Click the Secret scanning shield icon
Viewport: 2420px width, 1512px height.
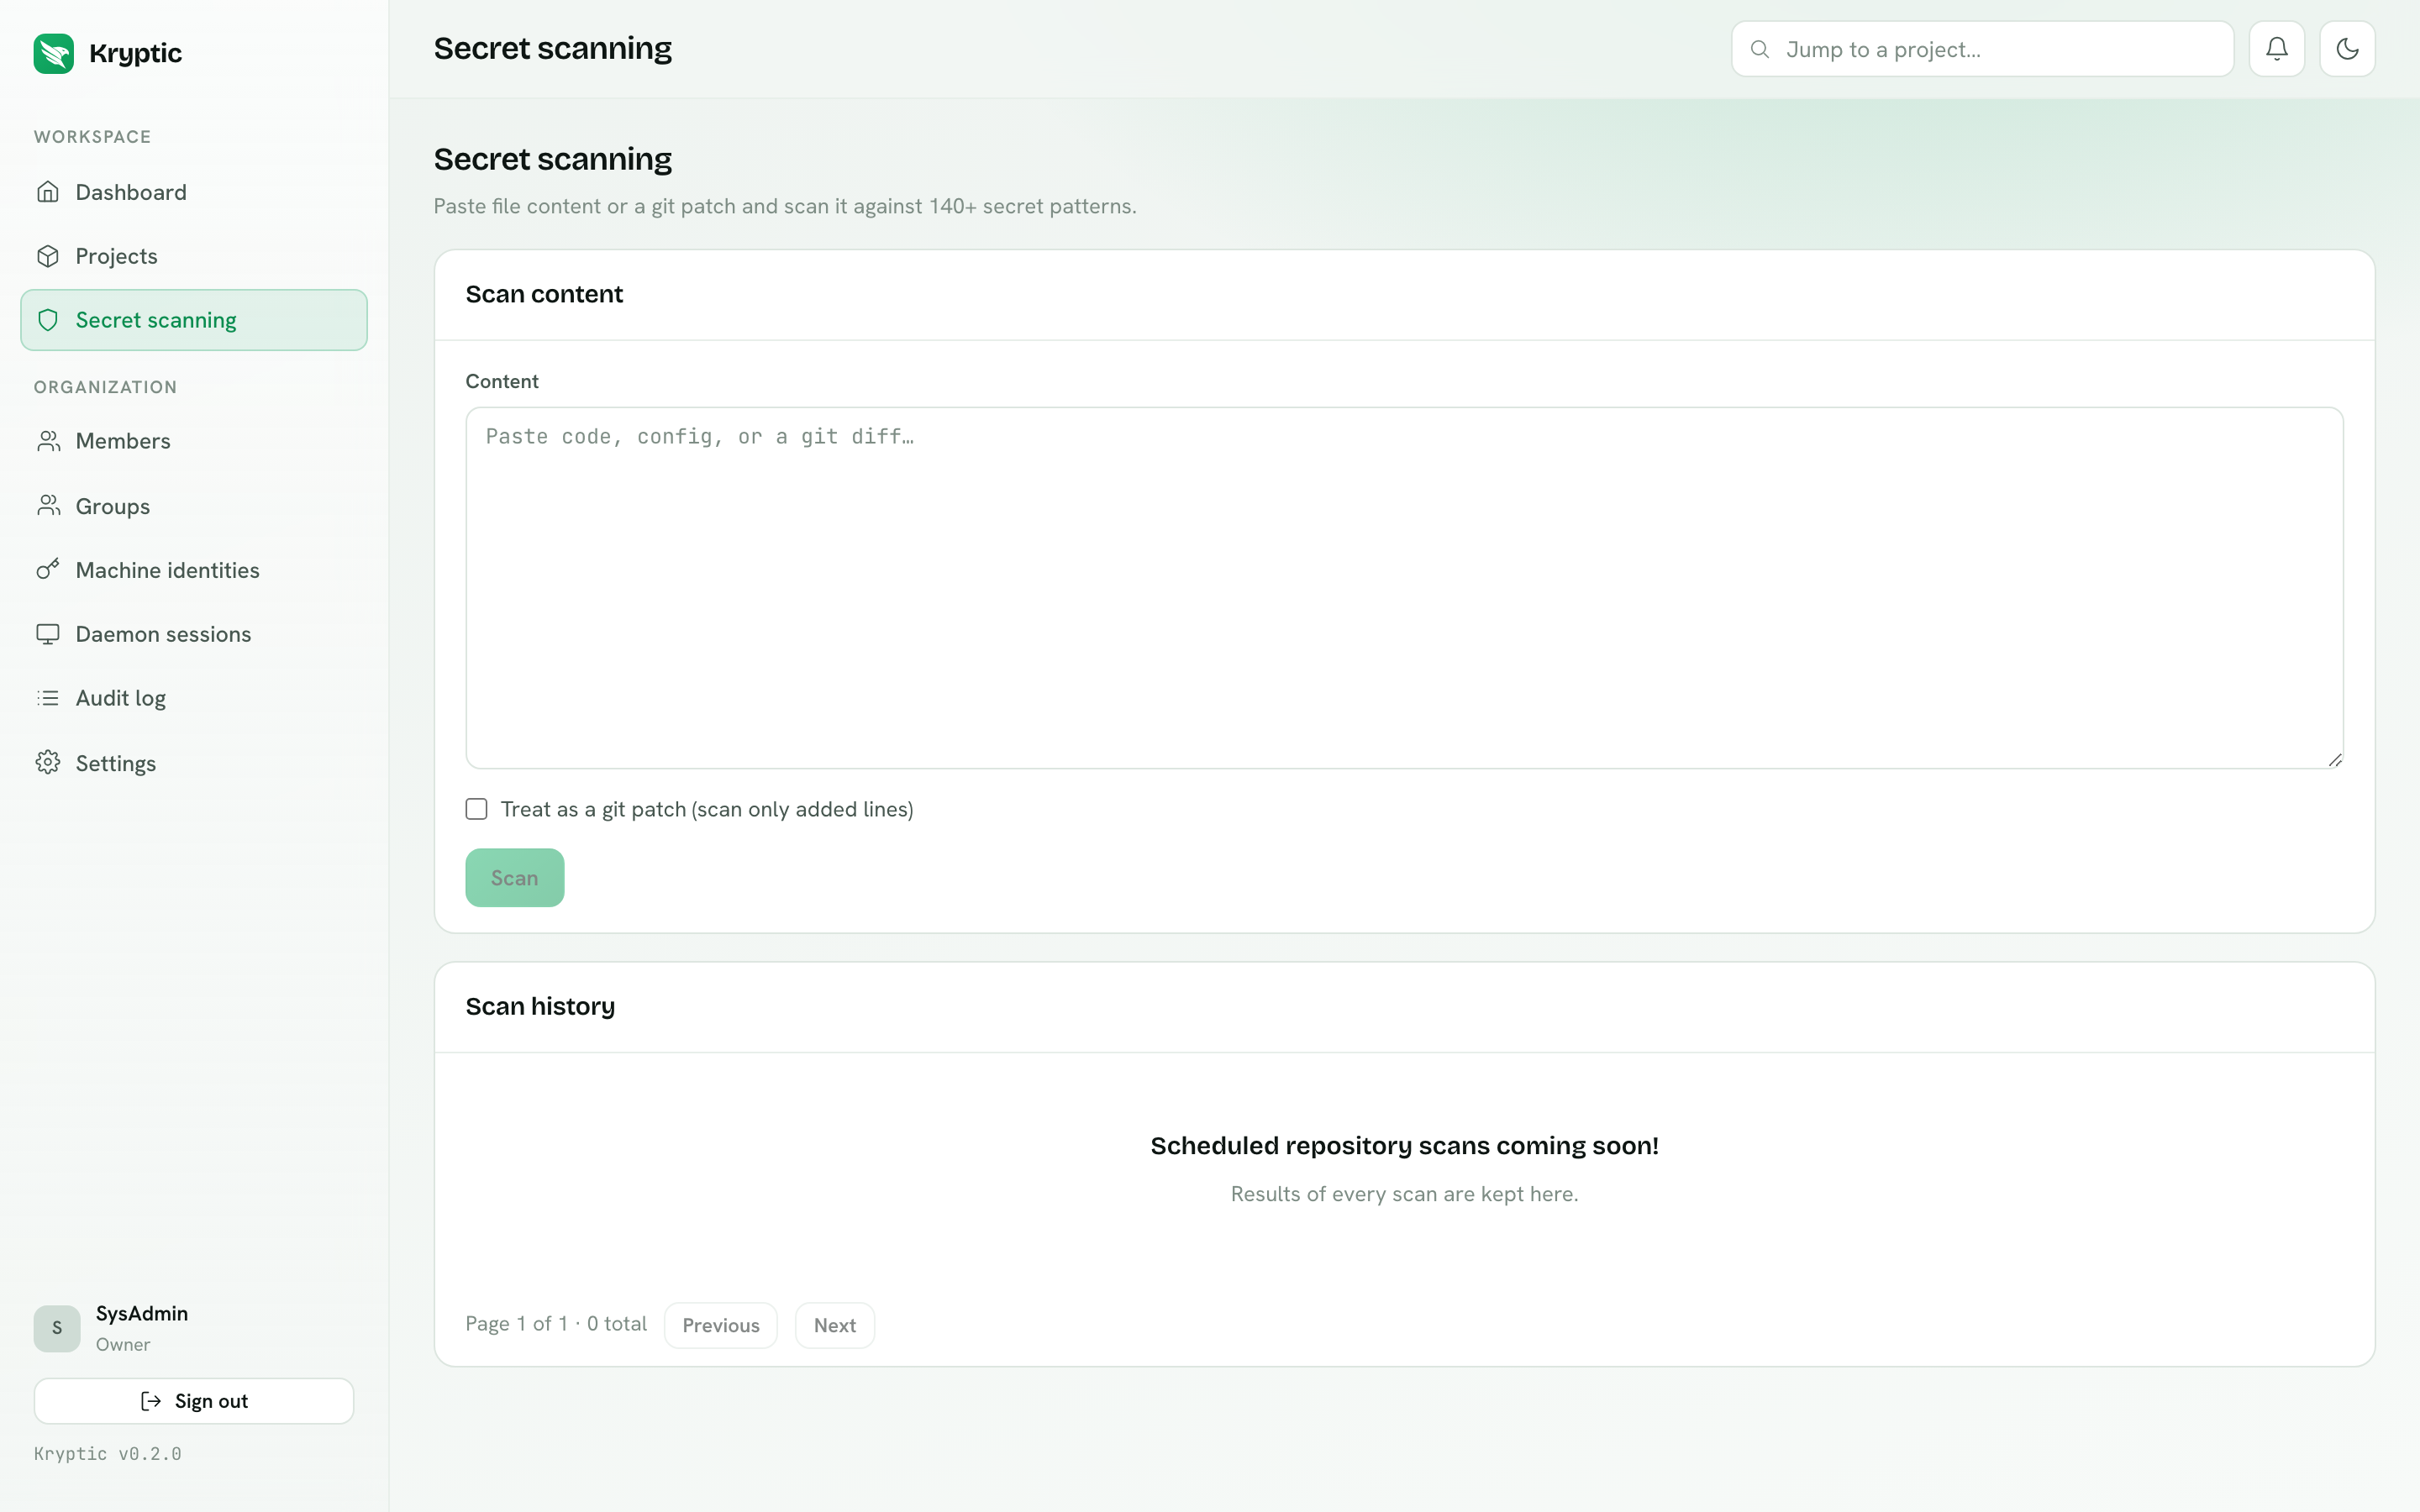[x=48, y=320]
